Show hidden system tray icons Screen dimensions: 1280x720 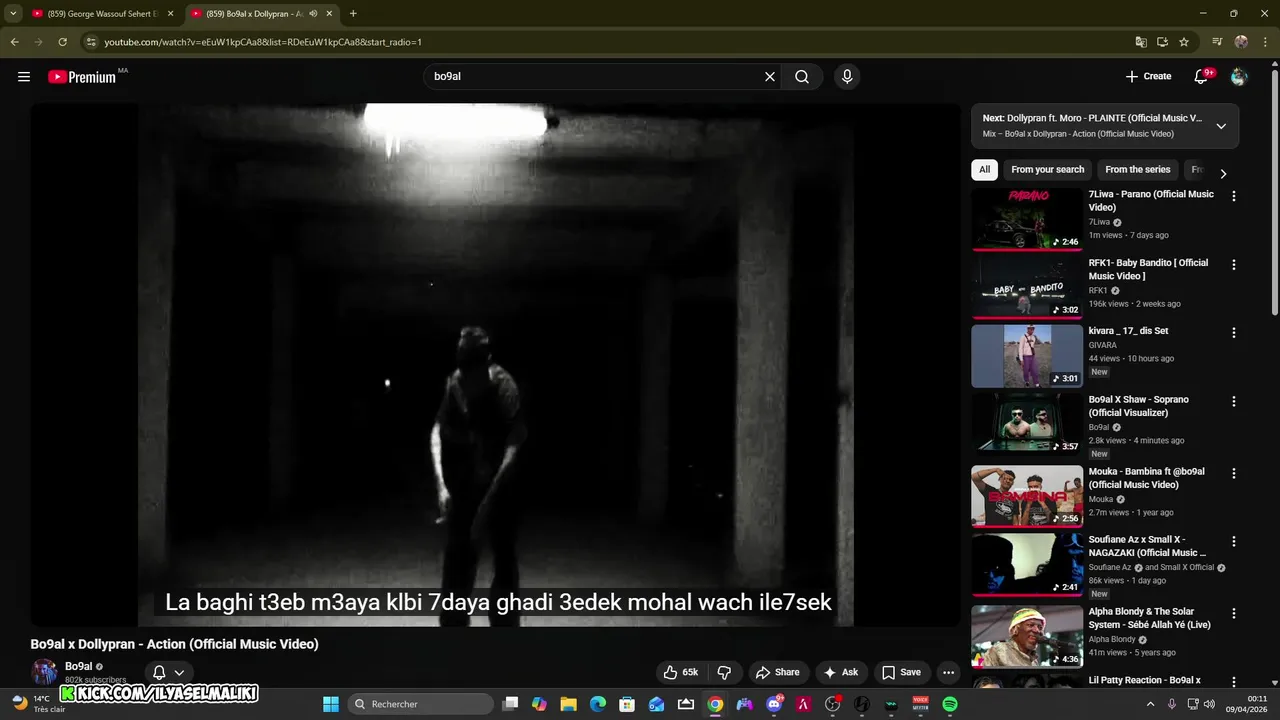(1150, 704)
